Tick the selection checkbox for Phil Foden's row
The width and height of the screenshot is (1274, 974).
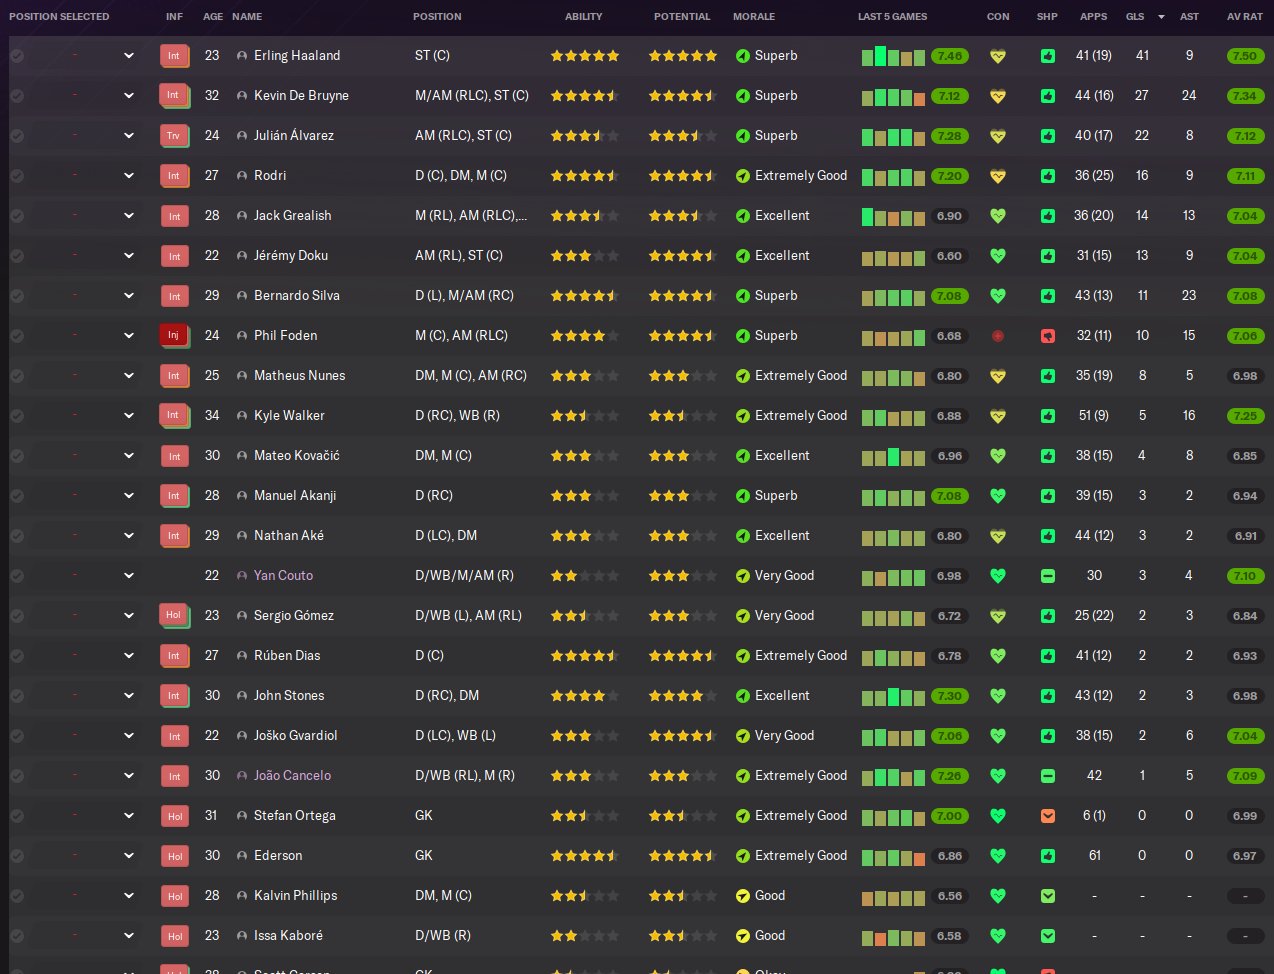click(17, 336)
